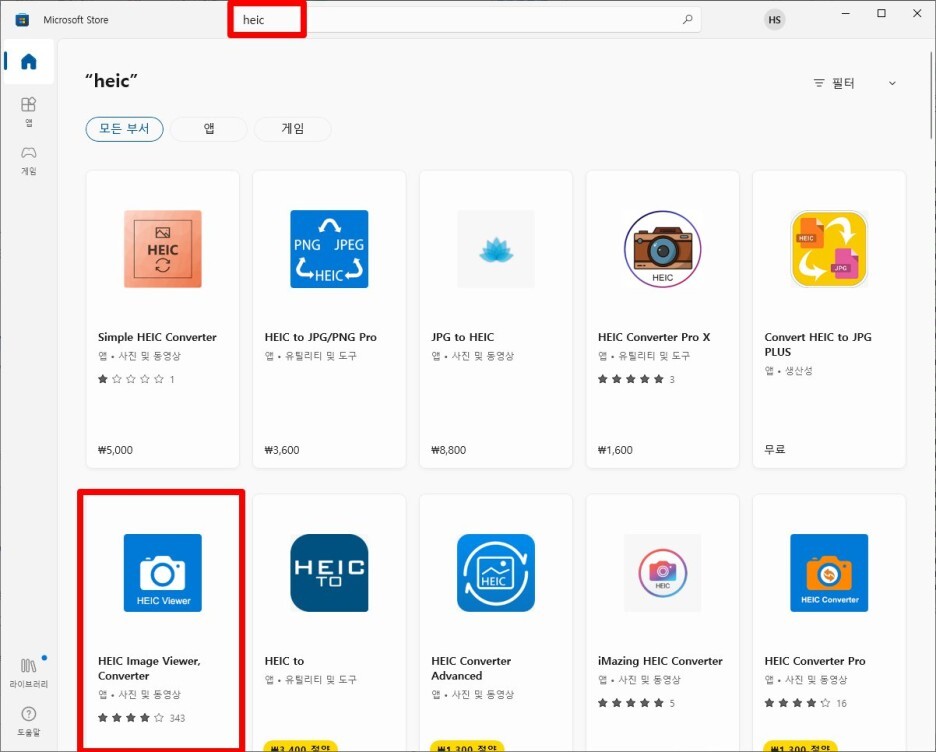The image size is (936, 752).
Task: Click the iMazing HEIC Converter icon
Action: coord(662,573)
